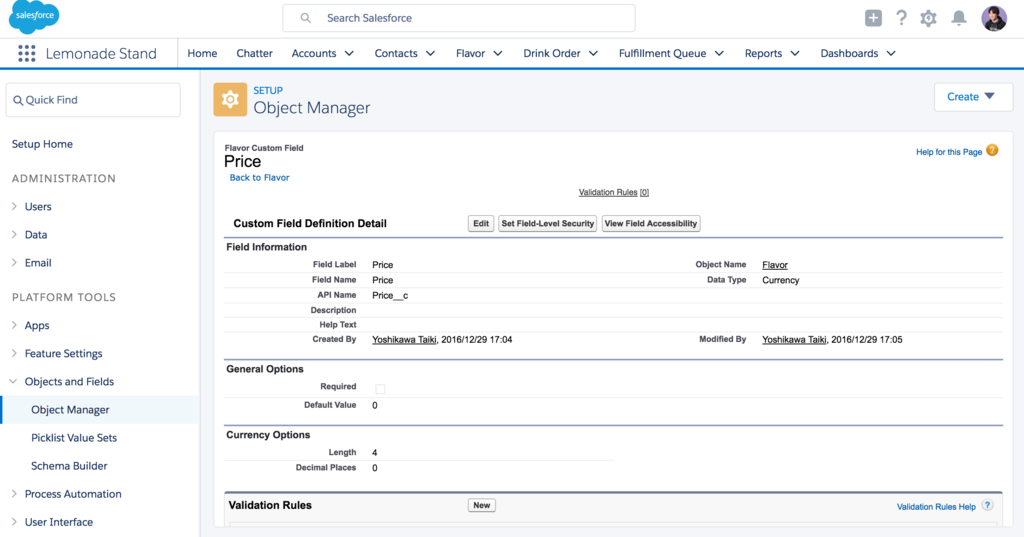Screen dimensions: 1024x537
Task: Expand the Feature Settings chevron
Action: pyautogui.click(x=14, y=353)
